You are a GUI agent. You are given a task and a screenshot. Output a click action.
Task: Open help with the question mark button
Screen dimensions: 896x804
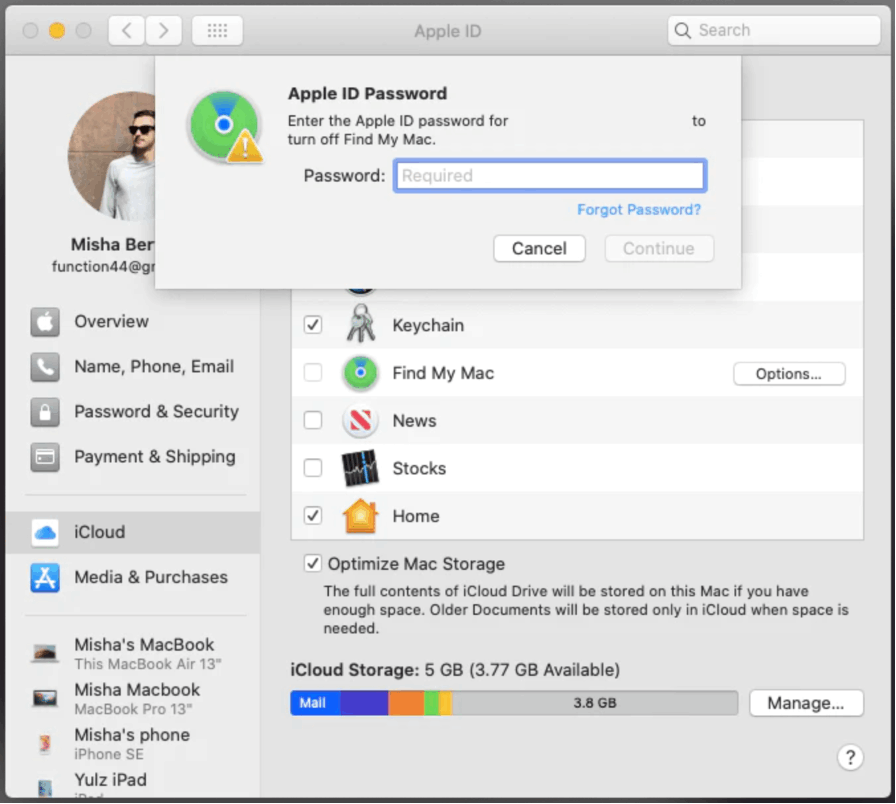850,758
